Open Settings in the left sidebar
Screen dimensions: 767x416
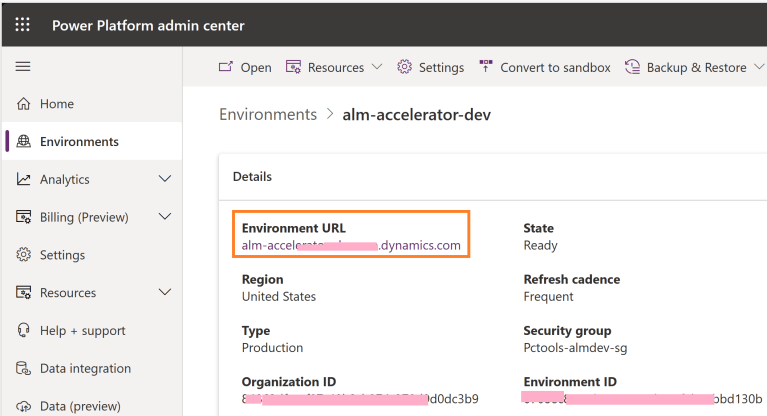click(62, 255)
